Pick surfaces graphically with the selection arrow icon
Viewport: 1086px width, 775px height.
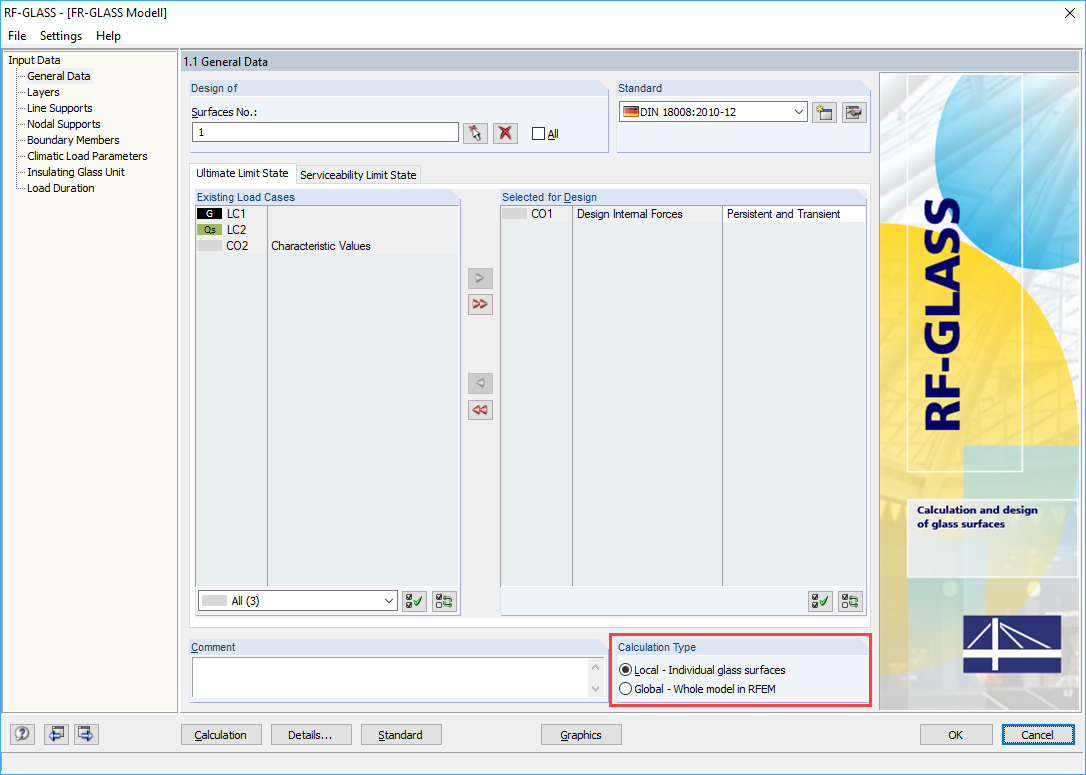475,132
